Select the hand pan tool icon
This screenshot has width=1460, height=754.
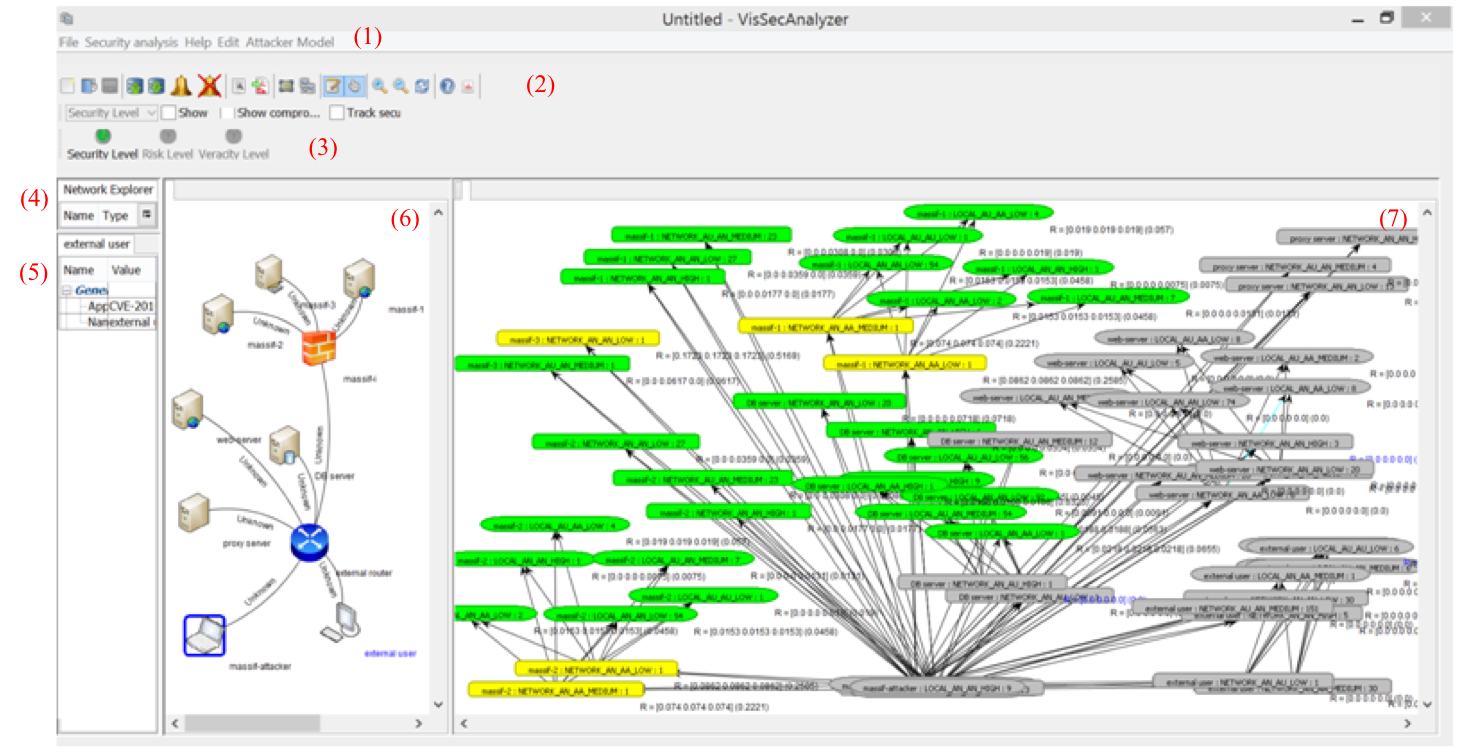tap(354, 86)
